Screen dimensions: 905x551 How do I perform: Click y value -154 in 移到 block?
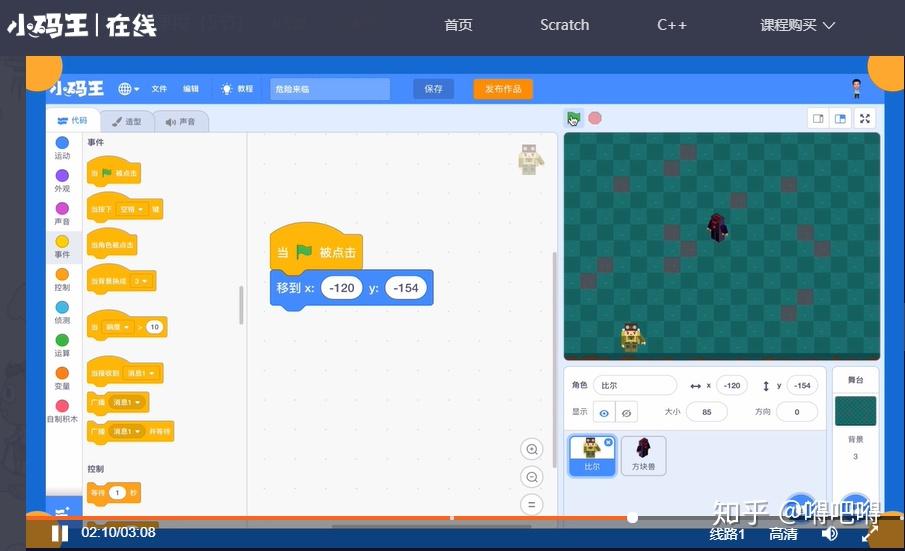406,288
